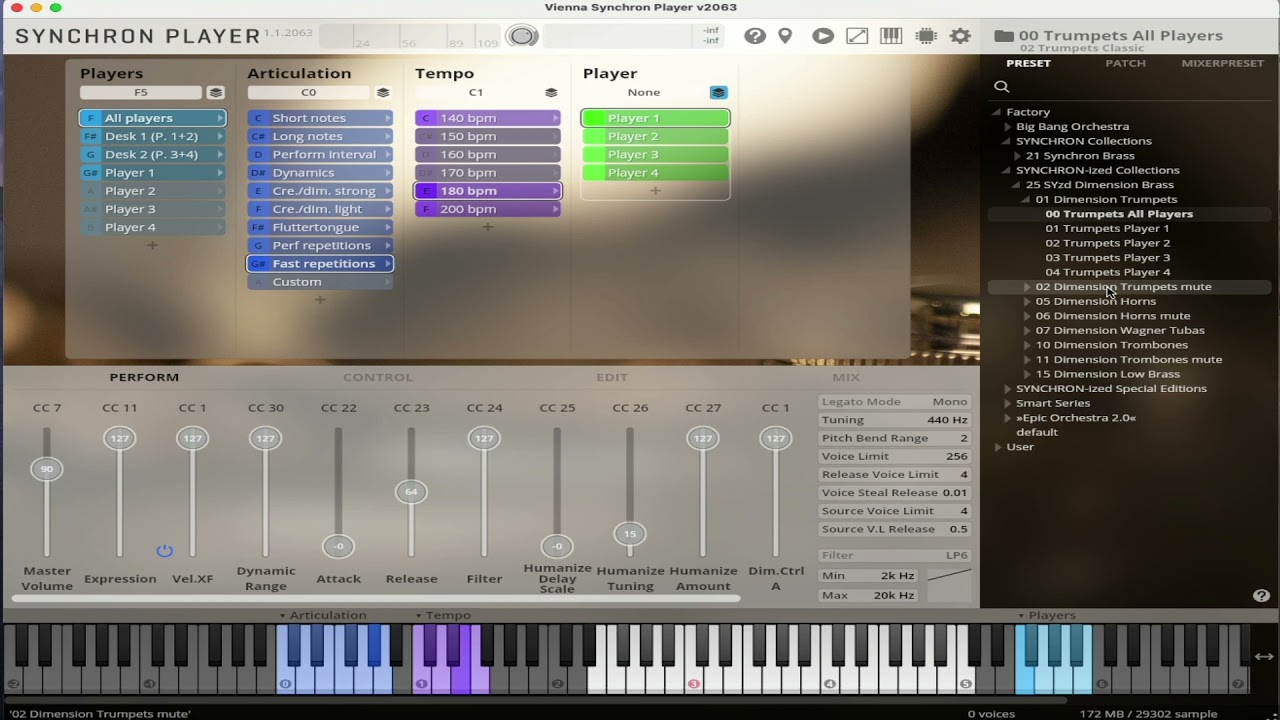Expand 10 Dimension Trombones folder
The width and height of the screenshot is (1280, 720).
(1027, 345)
